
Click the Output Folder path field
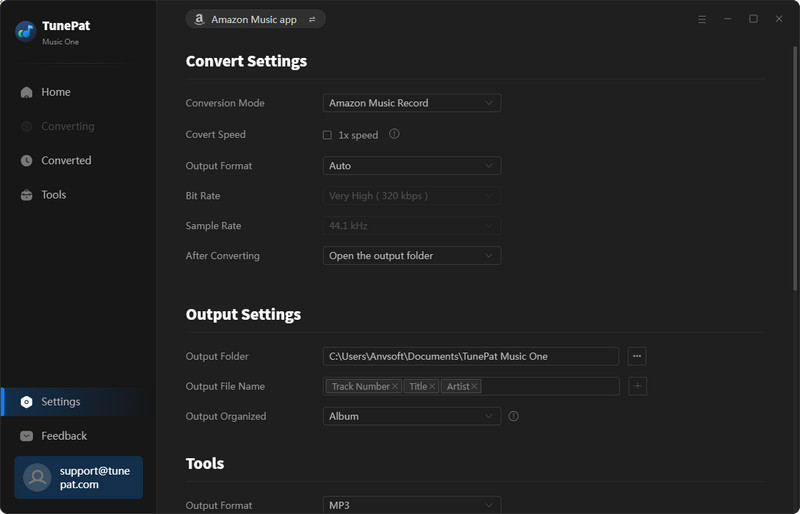tap(471, 356)
